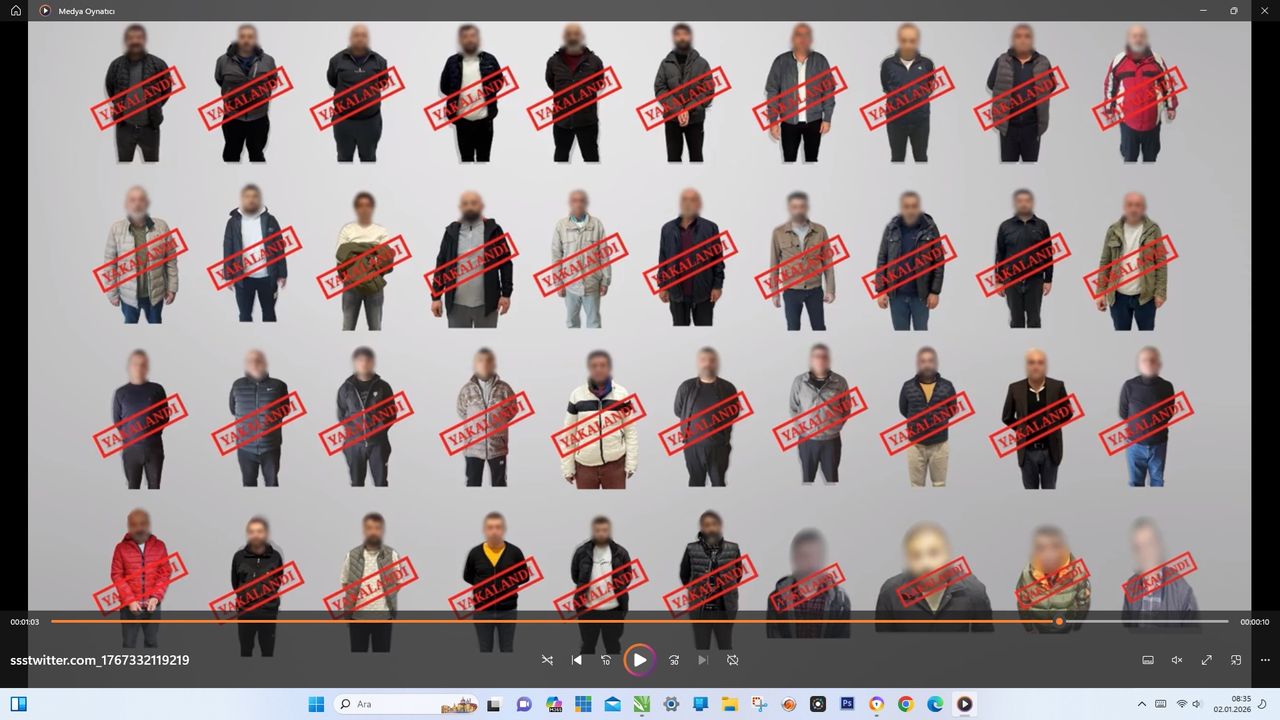The height and width of the screenshot is (720, 1280).
Task: Open Photoshop from the taskbar
Action: pyautogui.click(x=847, y=704)
